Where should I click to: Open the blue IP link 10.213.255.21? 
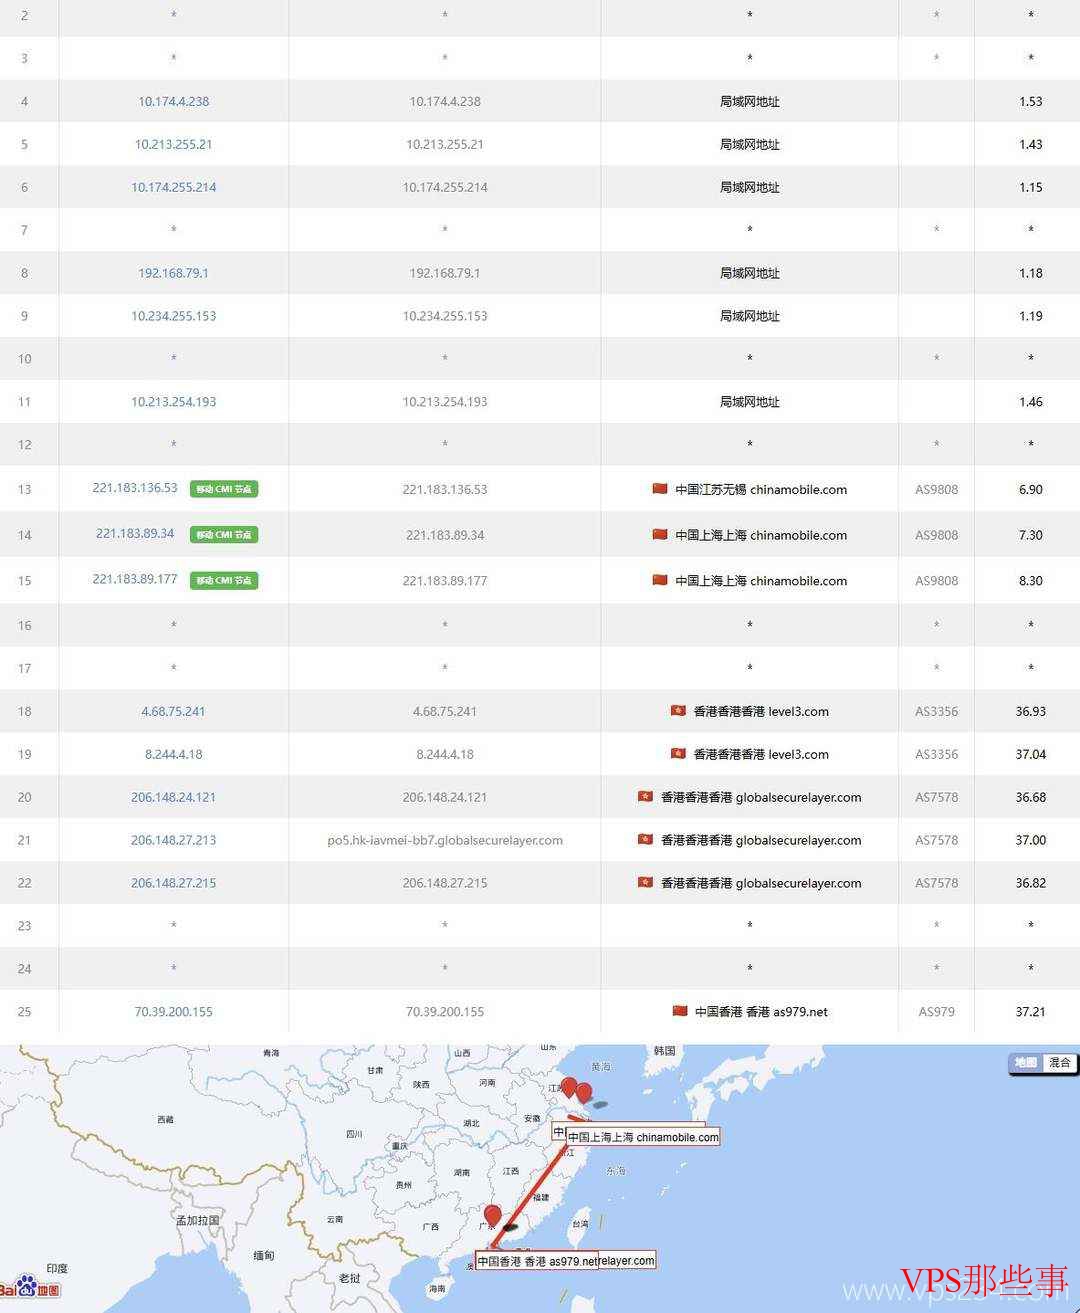pos(174,144)
